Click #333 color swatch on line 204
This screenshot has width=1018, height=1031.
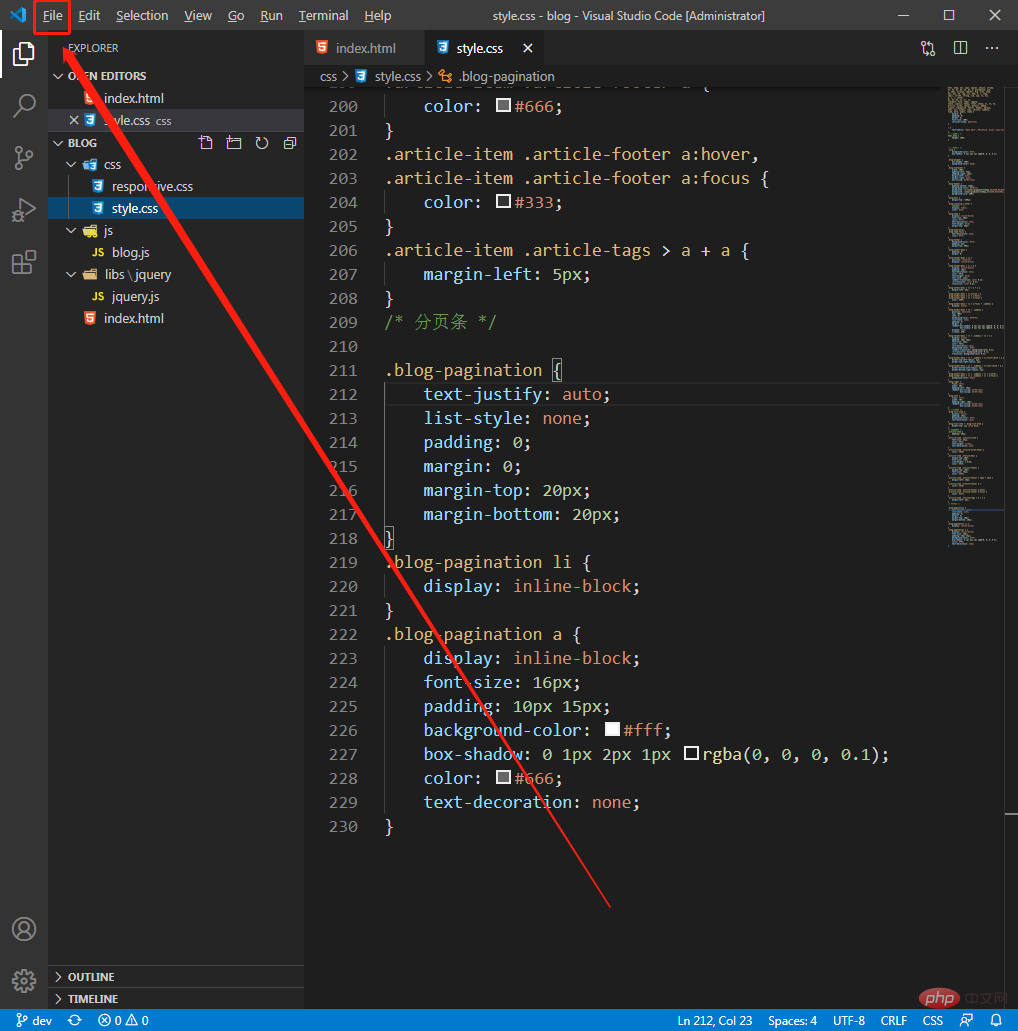click(x=503, y=201)
